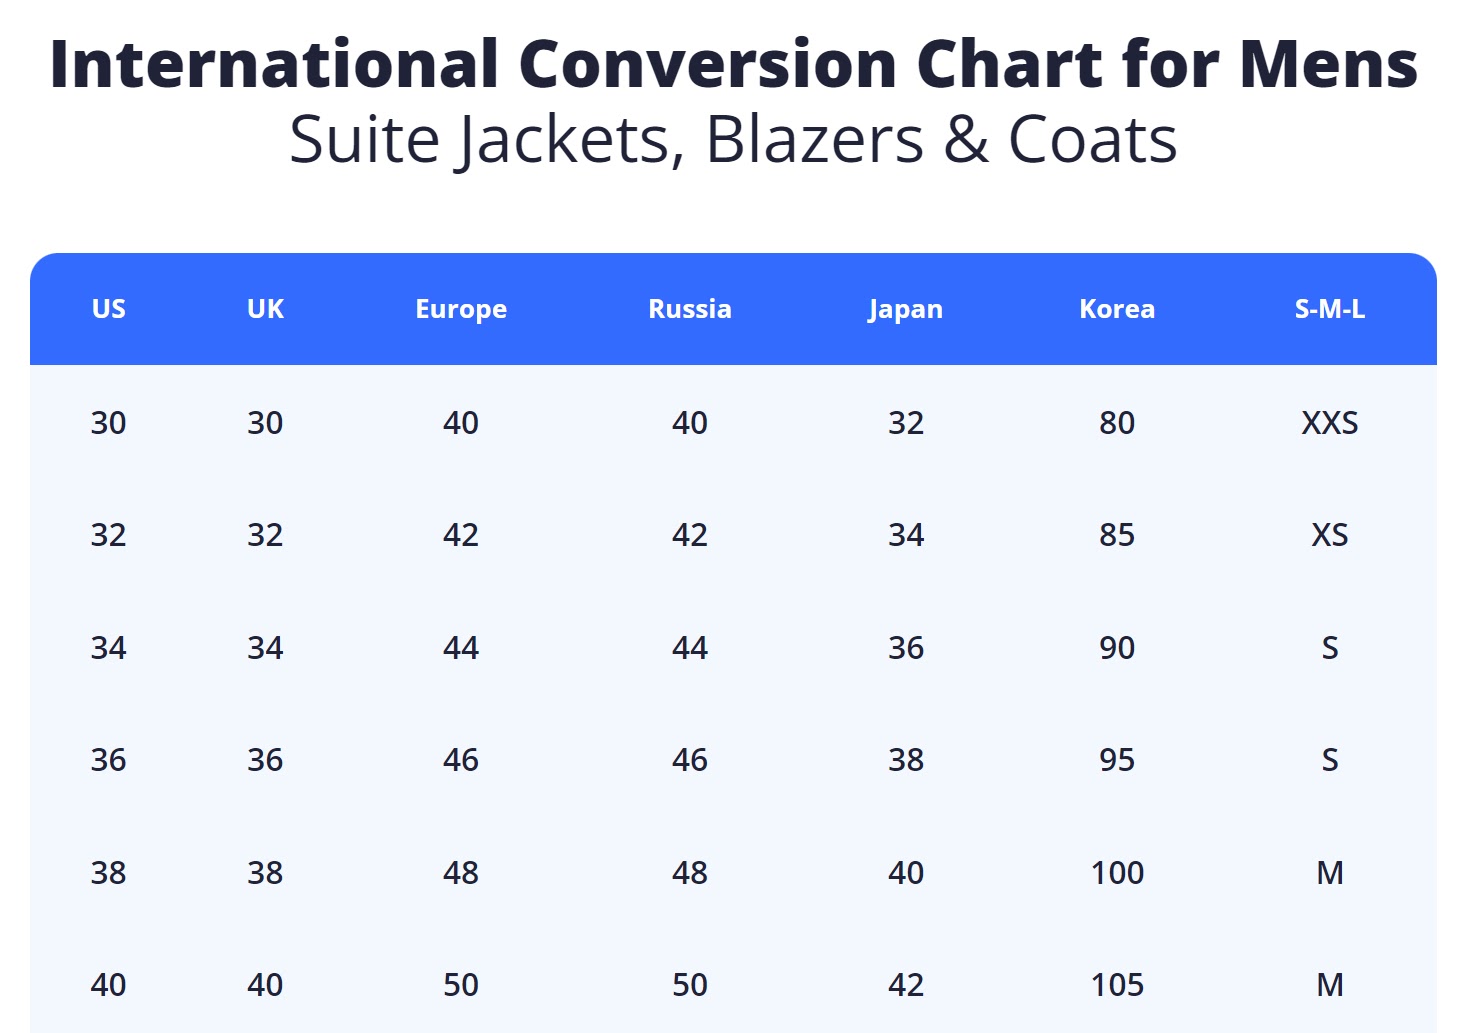This screenshot has width=1467, height=1033.
Task: Click the Korea size 80 cell
Action: pos(1117,423)
